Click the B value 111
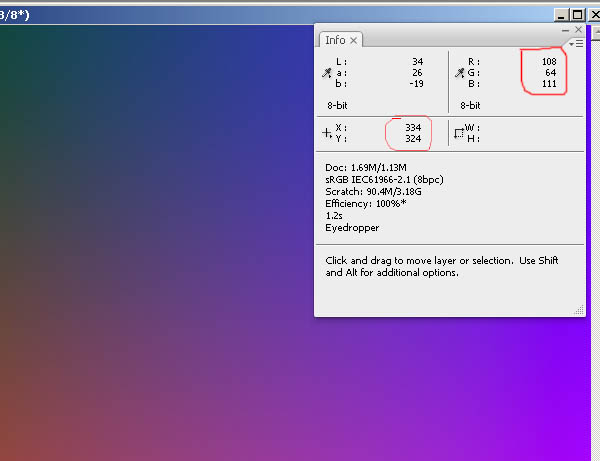The image size is (600, 461). pos(549,84)
